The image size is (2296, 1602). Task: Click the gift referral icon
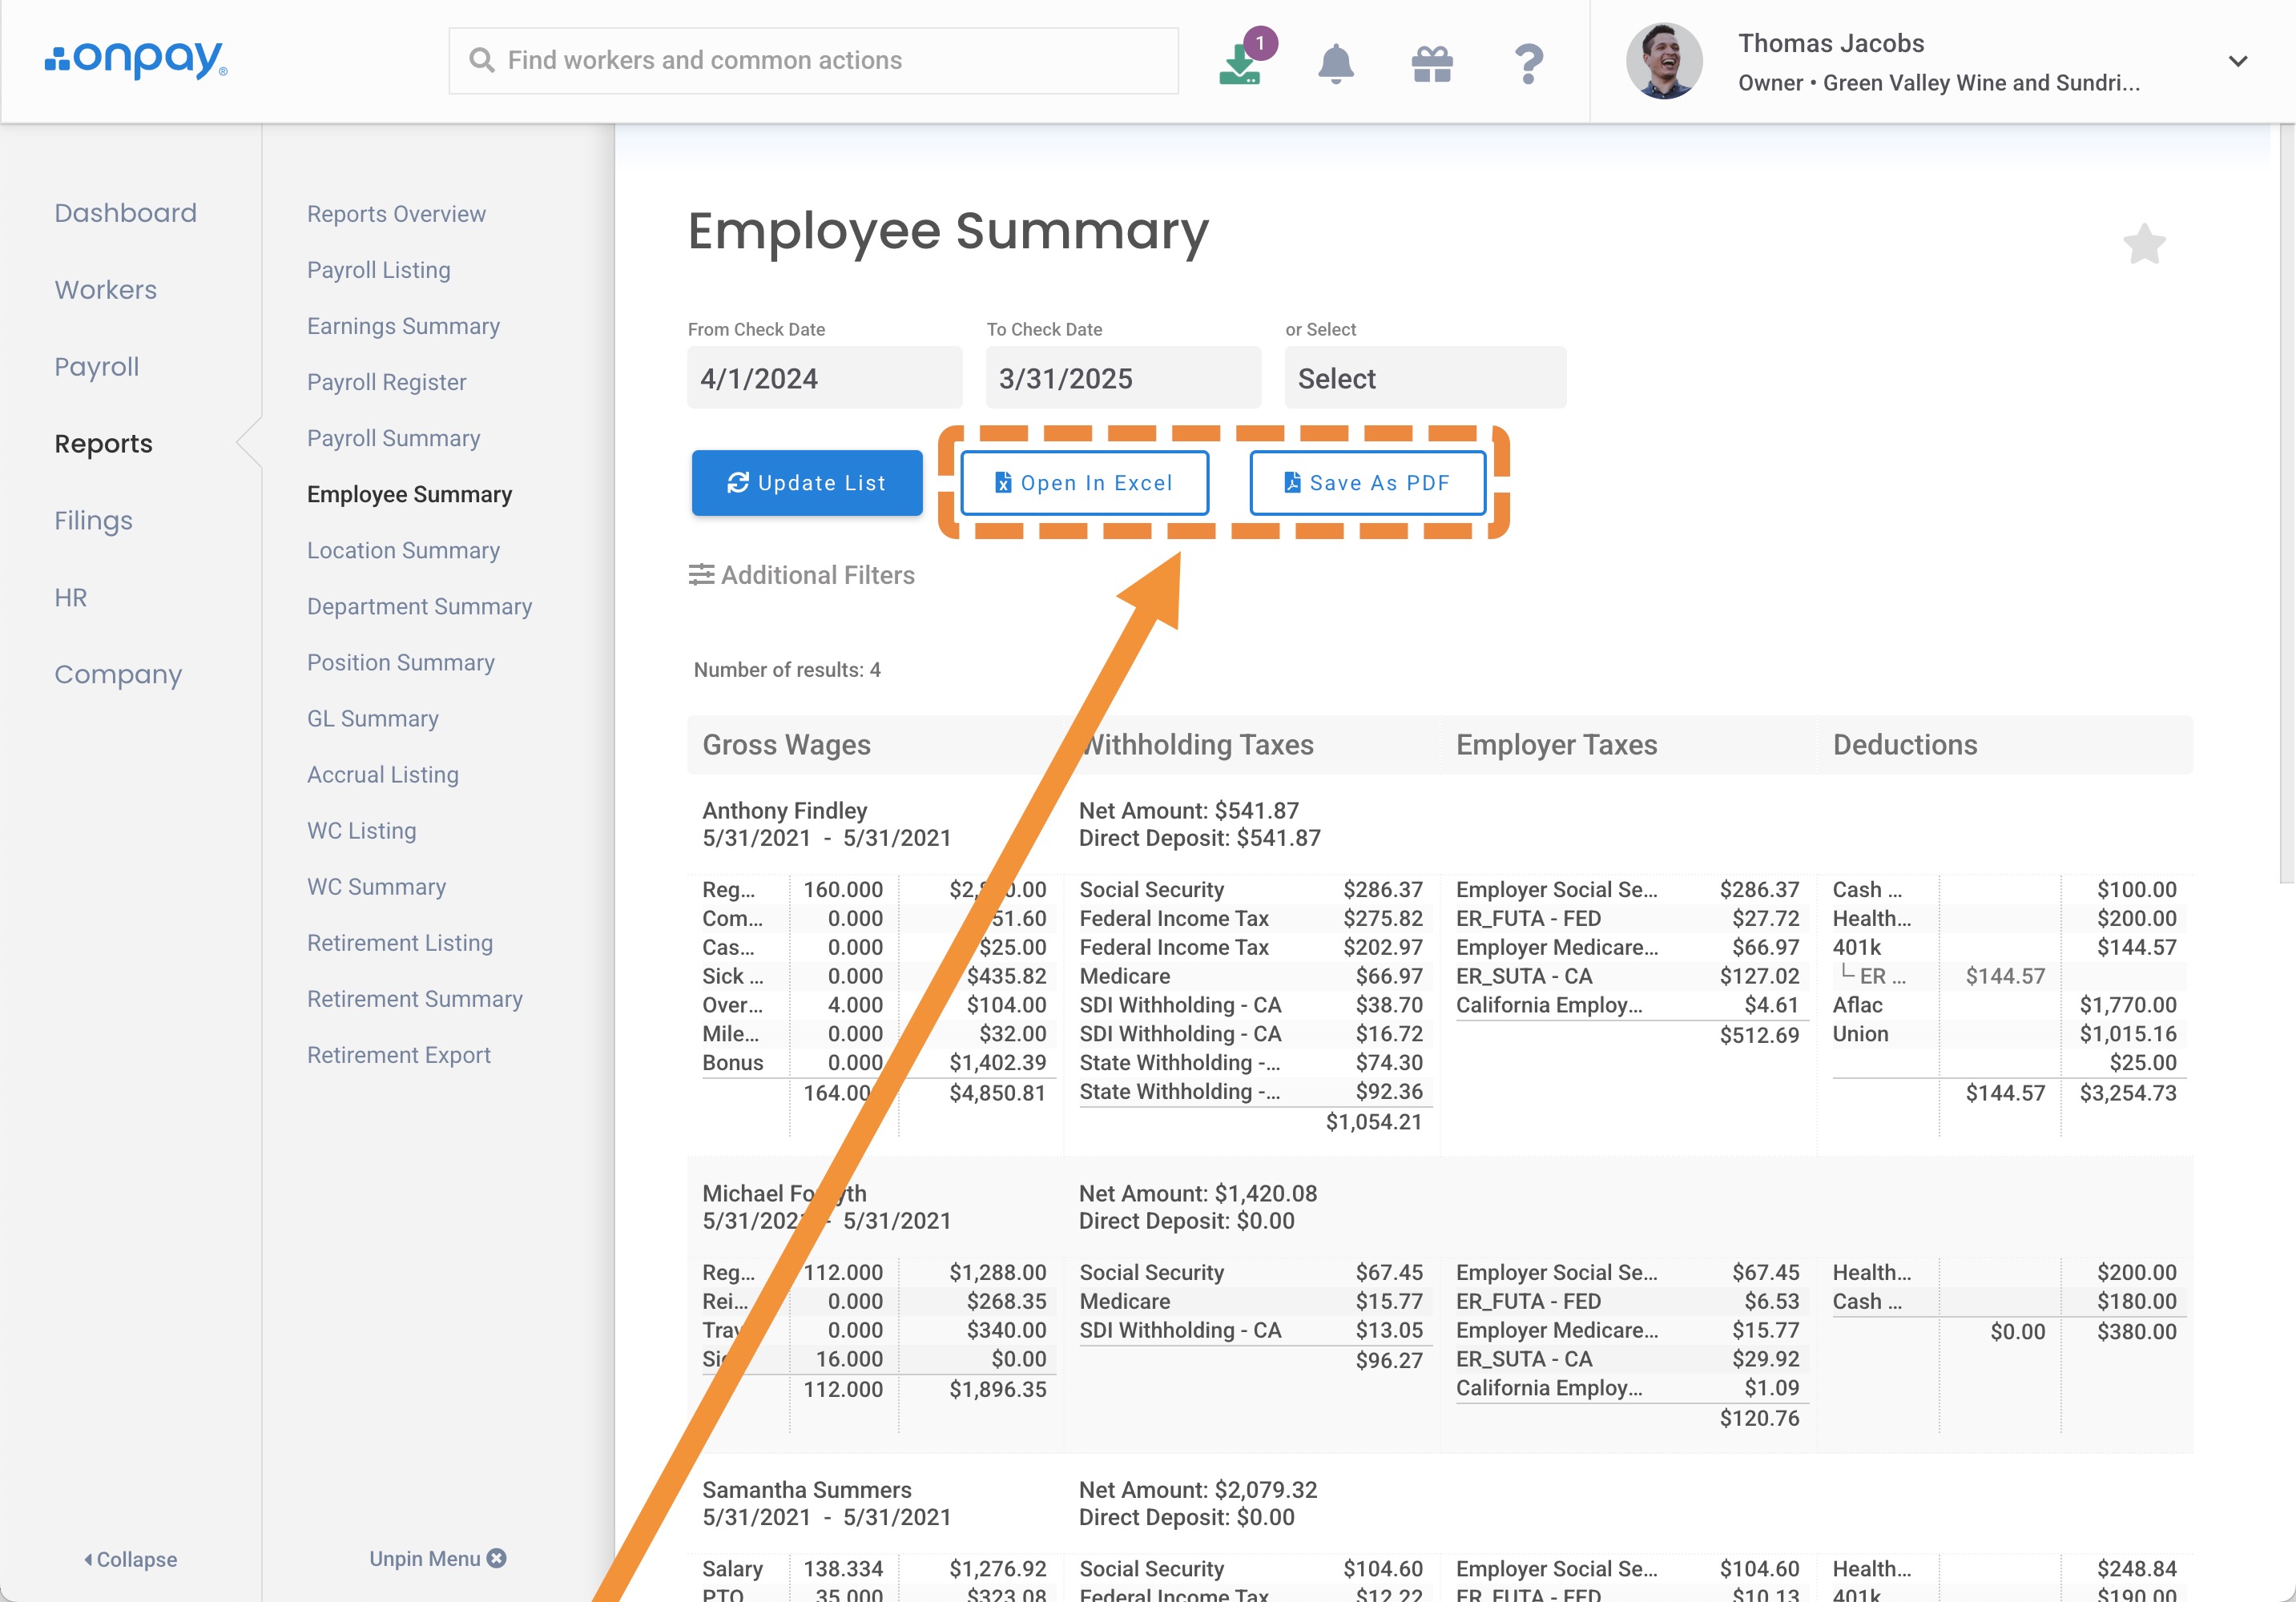(1432, 64)
